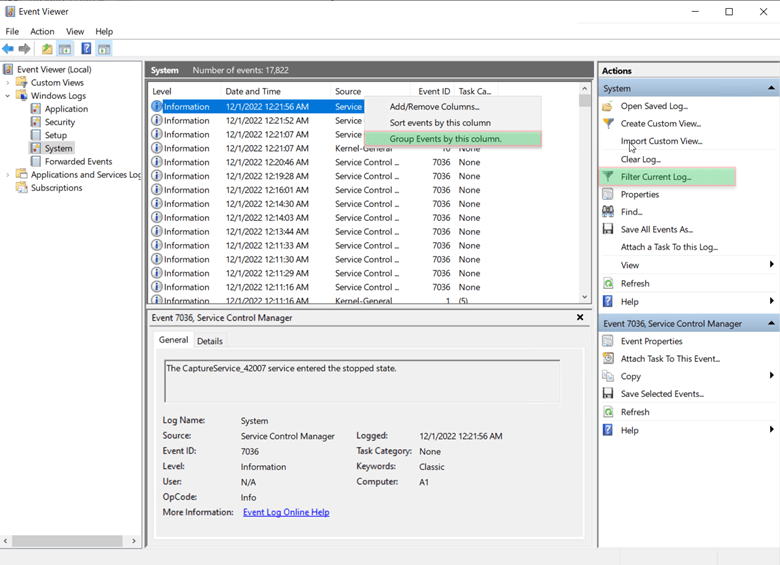Click event list scrollbar down arrow
Screen dimensions: 780x565
click(x=585, y=297)
